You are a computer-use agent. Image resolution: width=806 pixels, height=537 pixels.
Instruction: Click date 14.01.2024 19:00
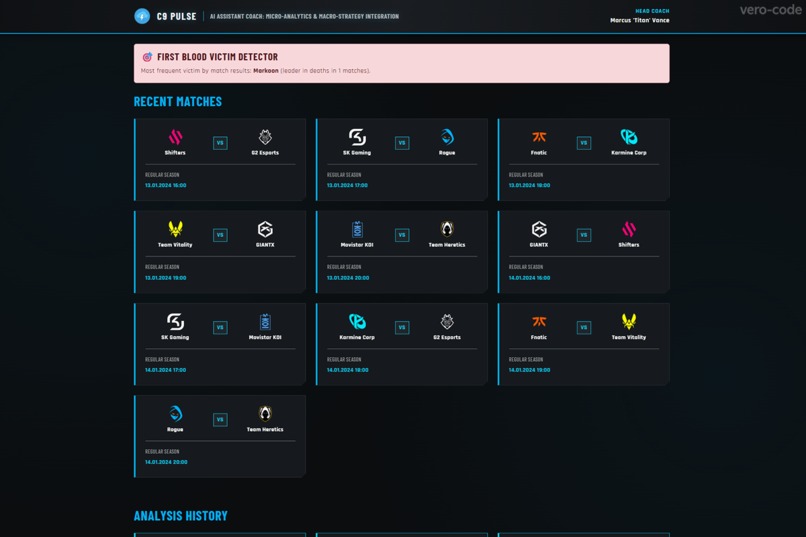pos(529,370)
